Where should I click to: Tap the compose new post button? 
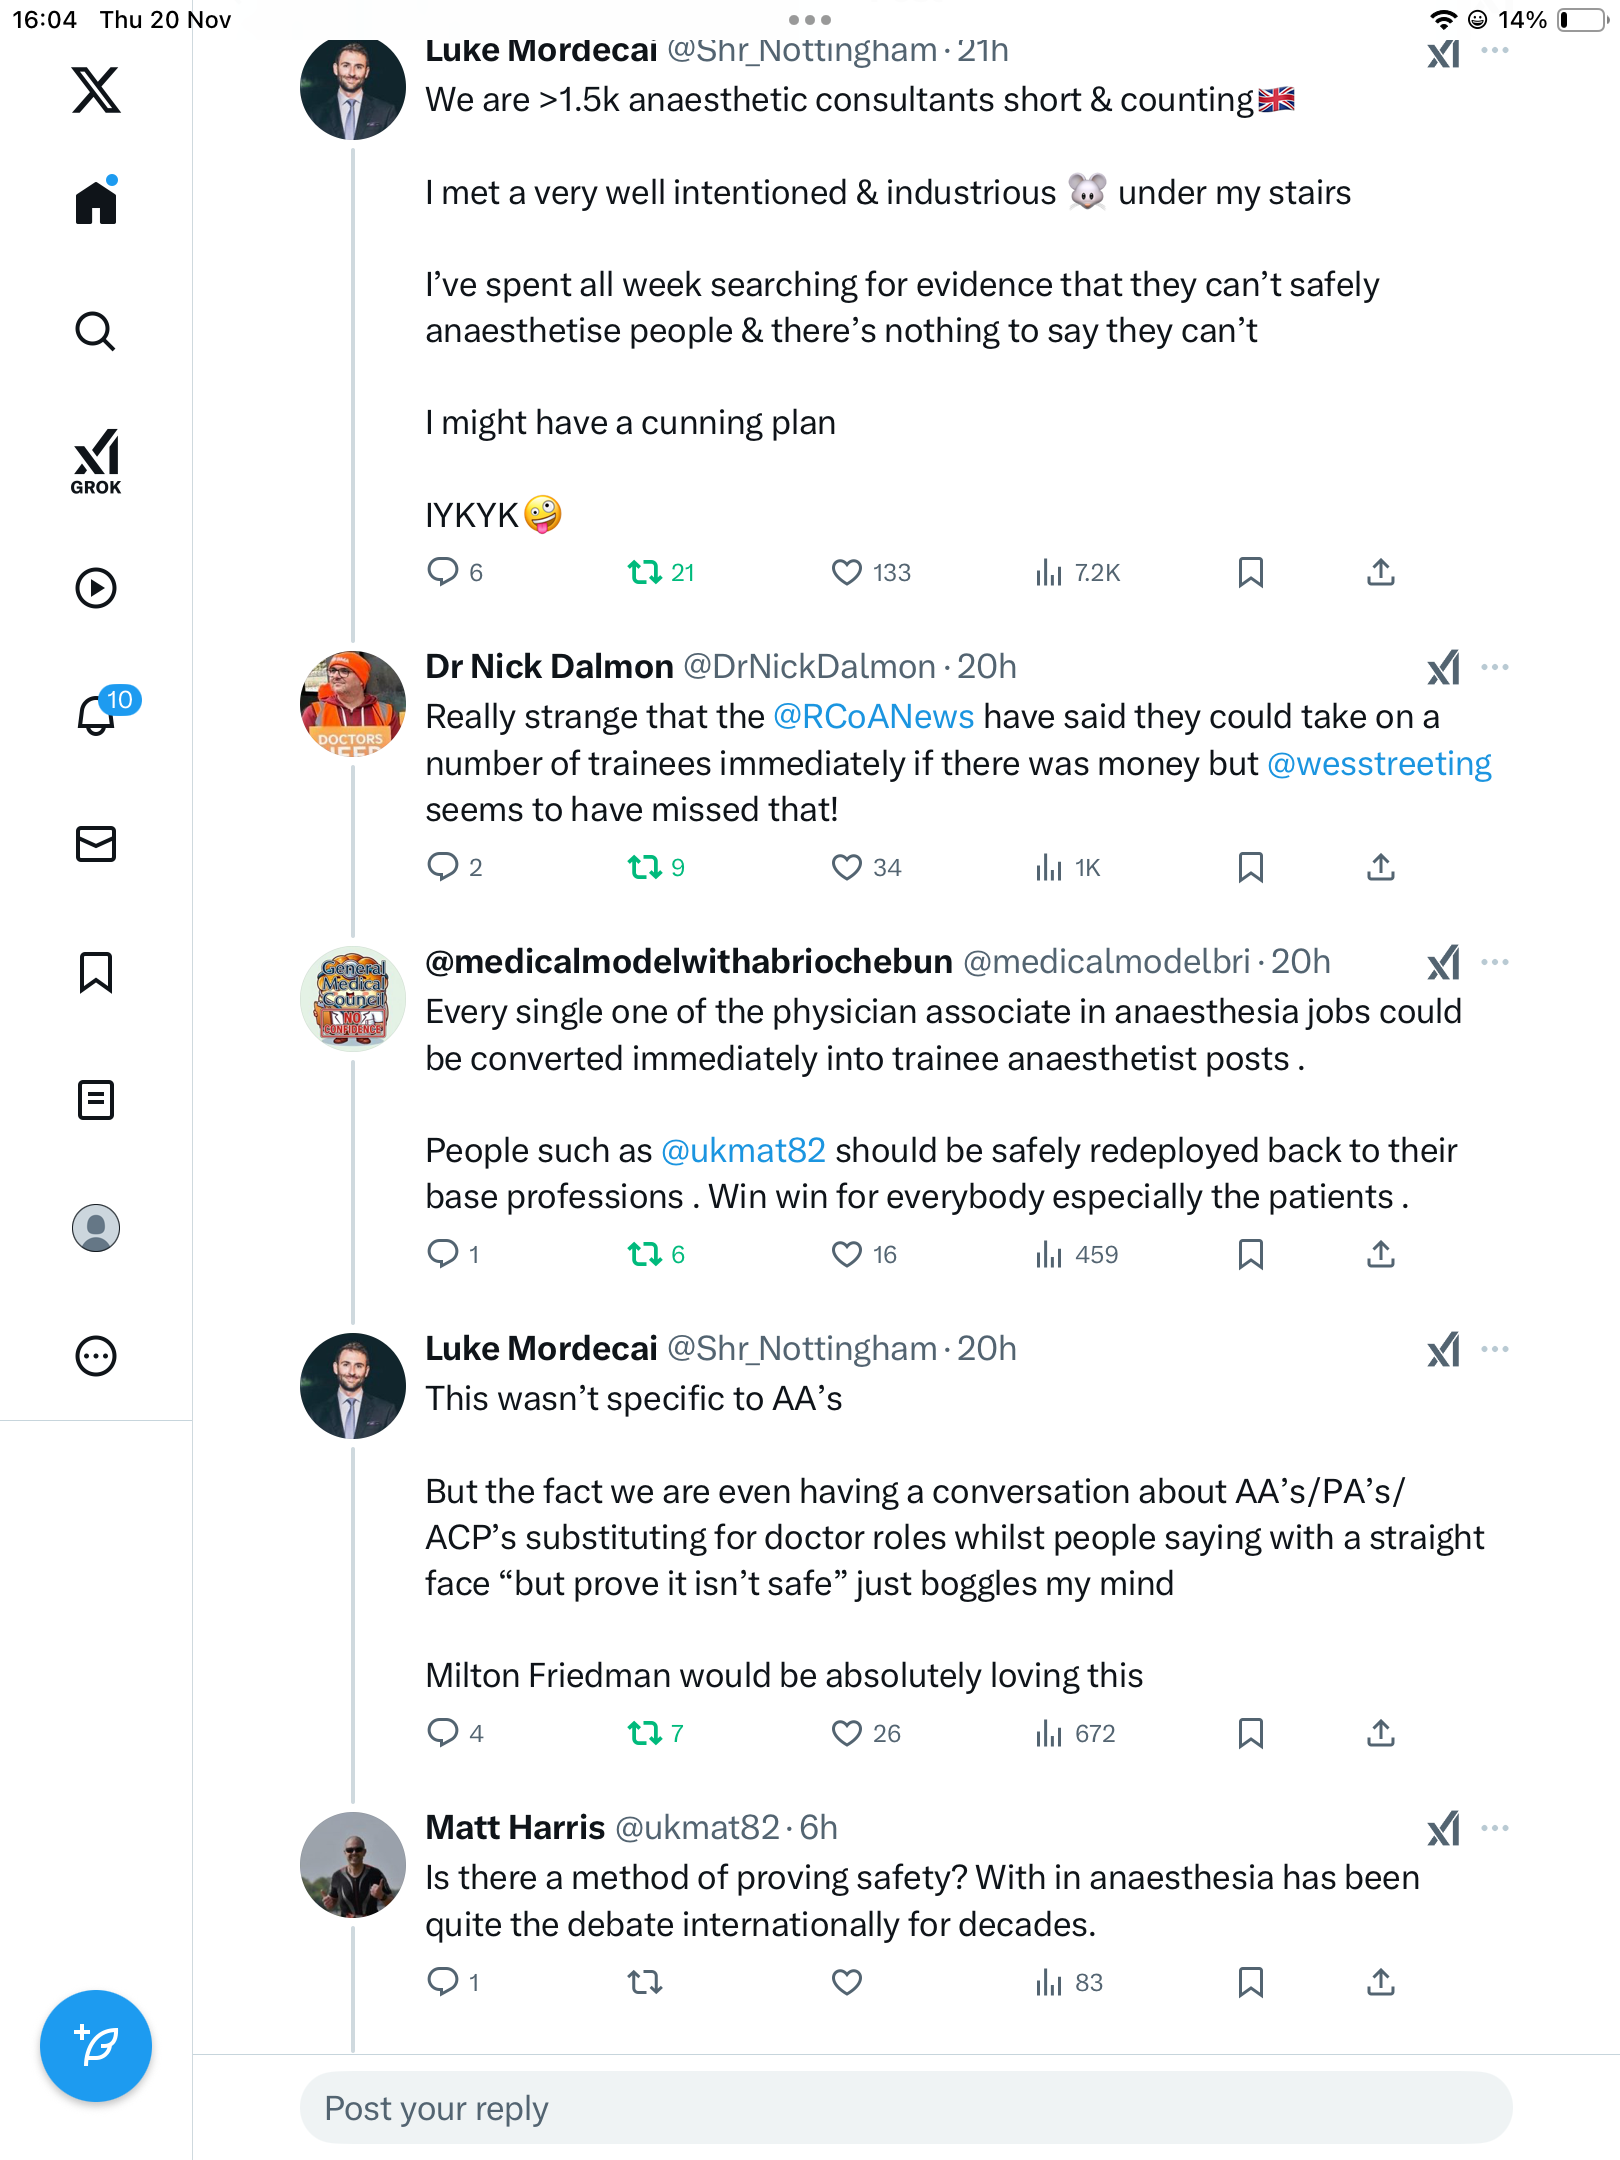[x=96, y=2045]
